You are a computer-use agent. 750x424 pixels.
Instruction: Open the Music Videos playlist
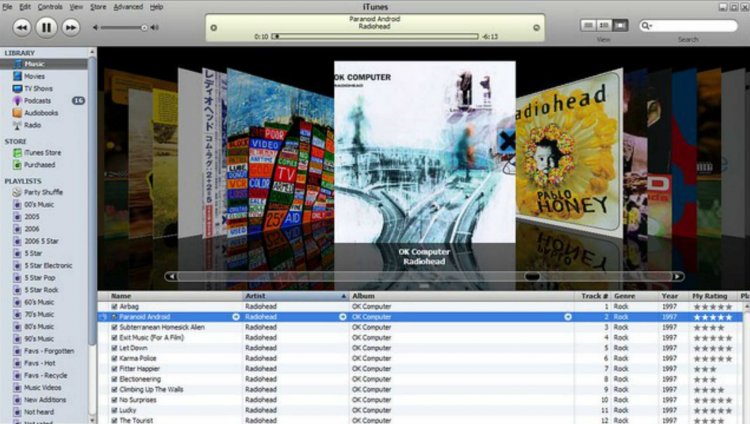coord(44,388)
